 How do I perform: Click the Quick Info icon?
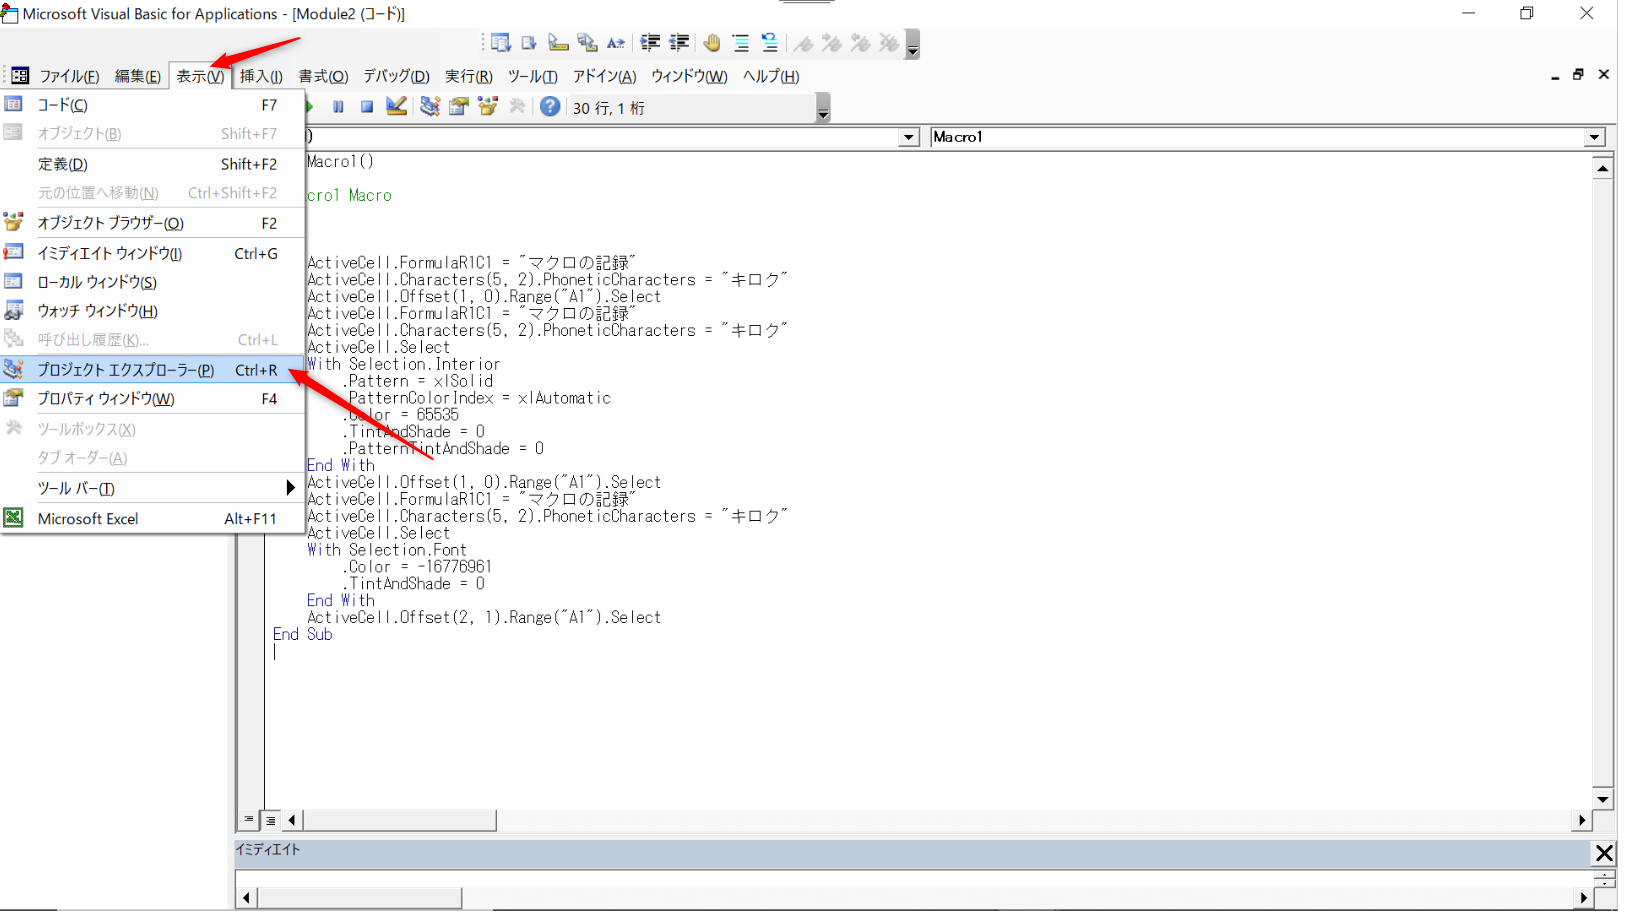(558, 43)
